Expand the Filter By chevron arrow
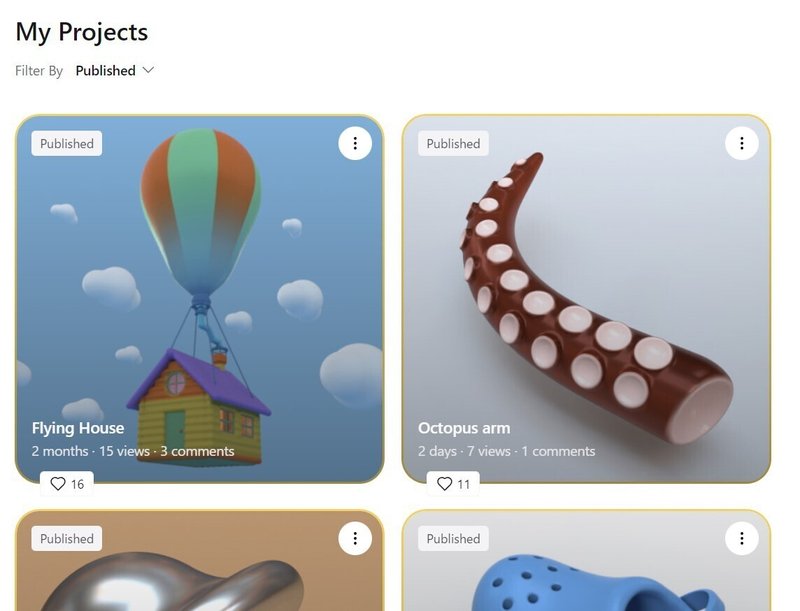The width and height of the screenshot is (800, 611). coord(148,70)
